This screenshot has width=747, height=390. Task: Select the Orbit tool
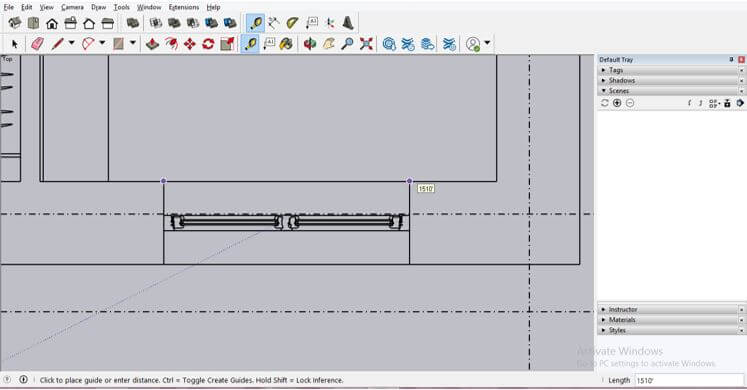310,44
